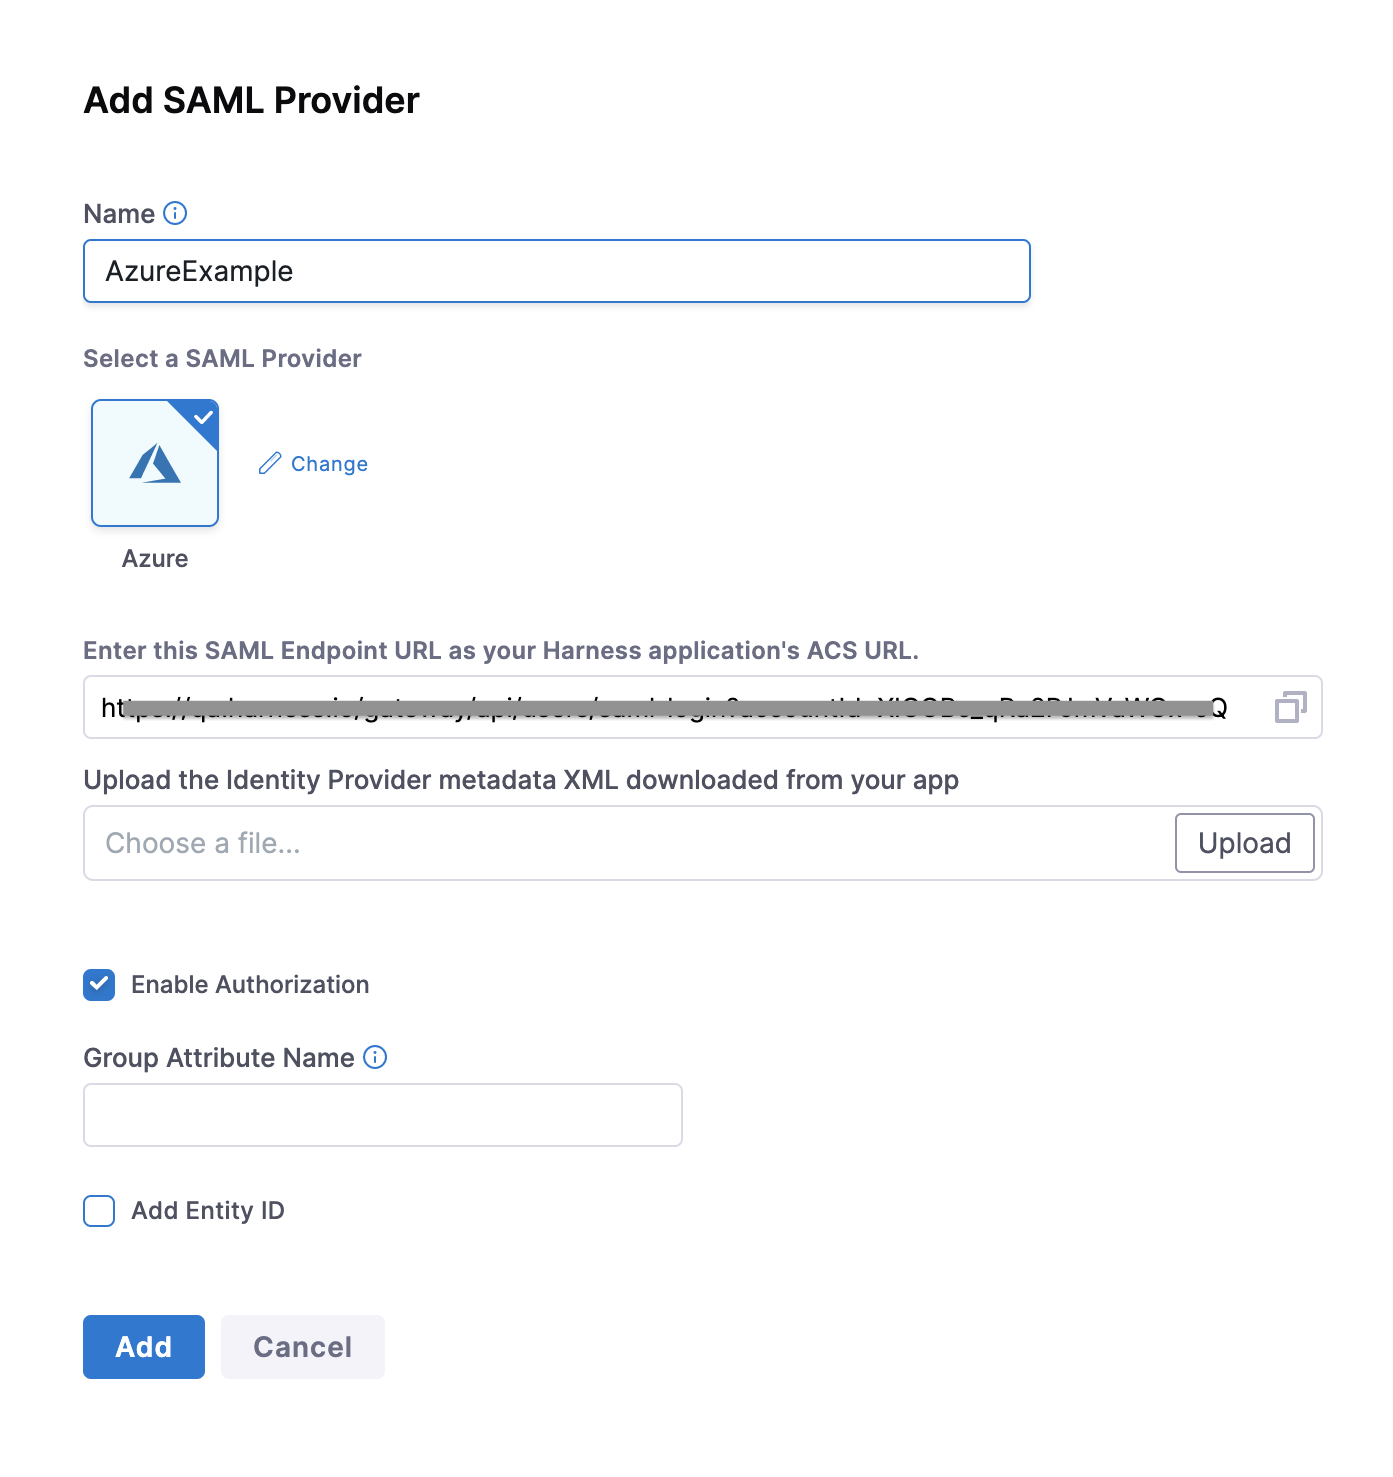
Task: Click the Group Attribute Name info icon
Action: (375, 1057)
